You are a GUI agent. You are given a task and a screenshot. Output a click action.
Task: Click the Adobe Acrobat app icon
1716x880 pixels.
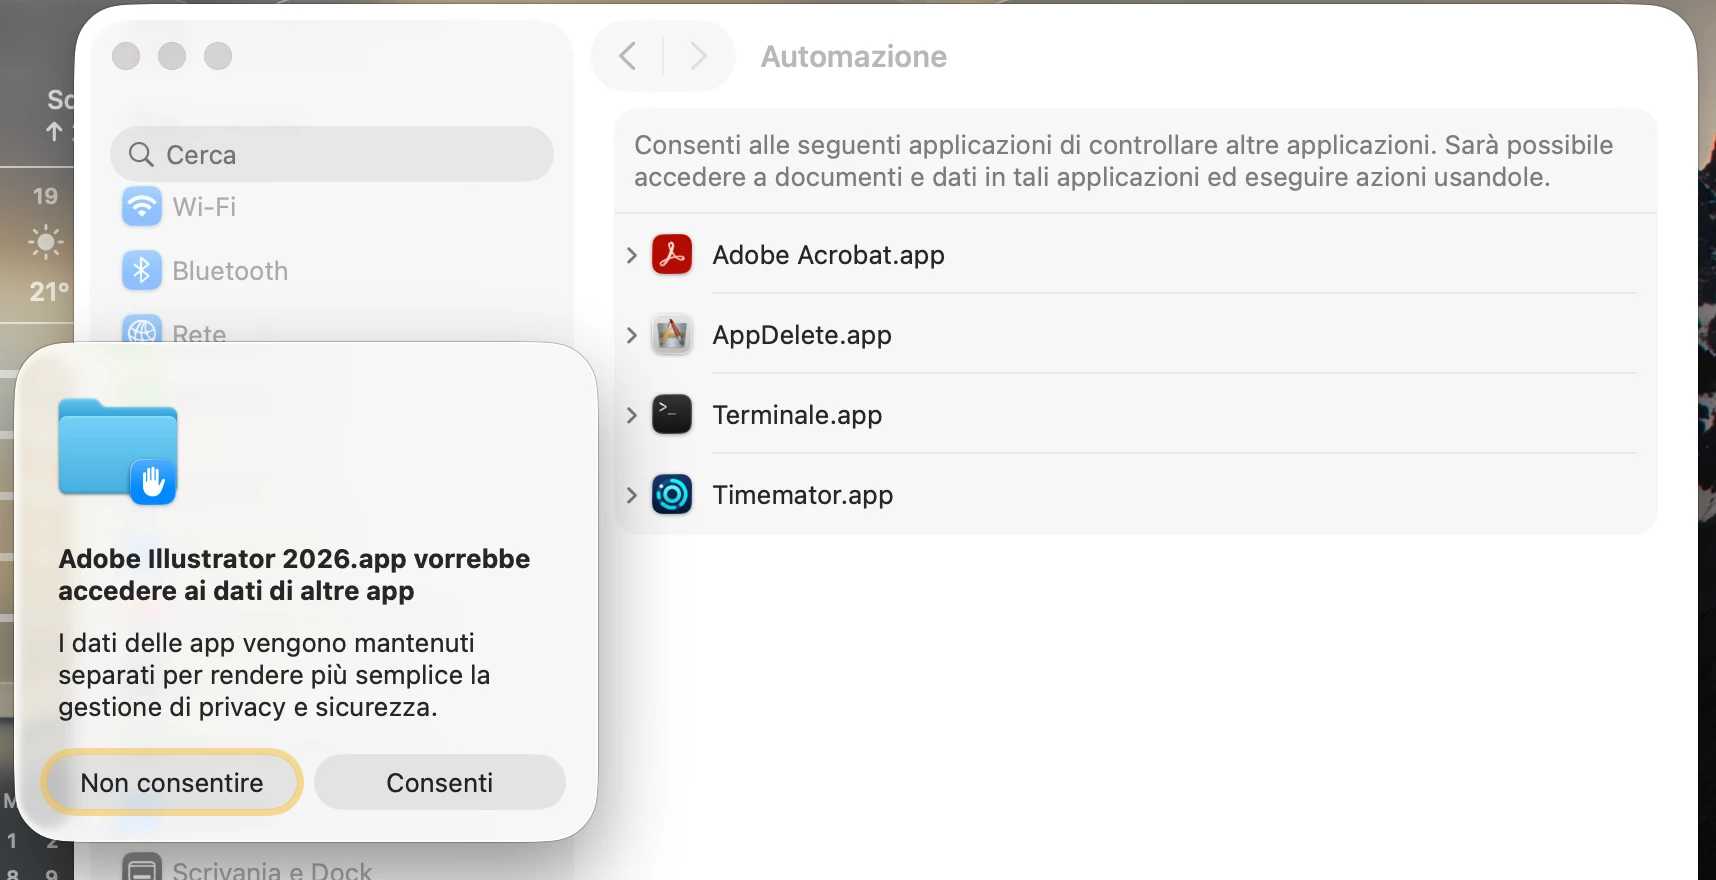[x=672, y=255]
